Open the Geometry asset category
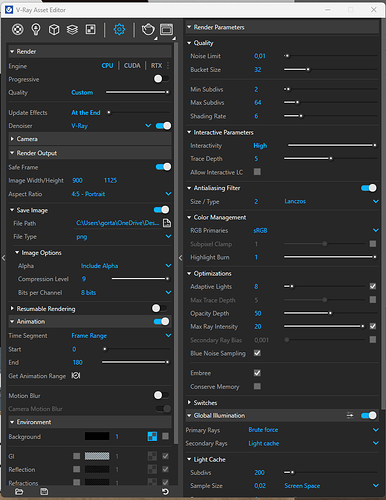This screenshot has height=500, width=386. (54, 30)
